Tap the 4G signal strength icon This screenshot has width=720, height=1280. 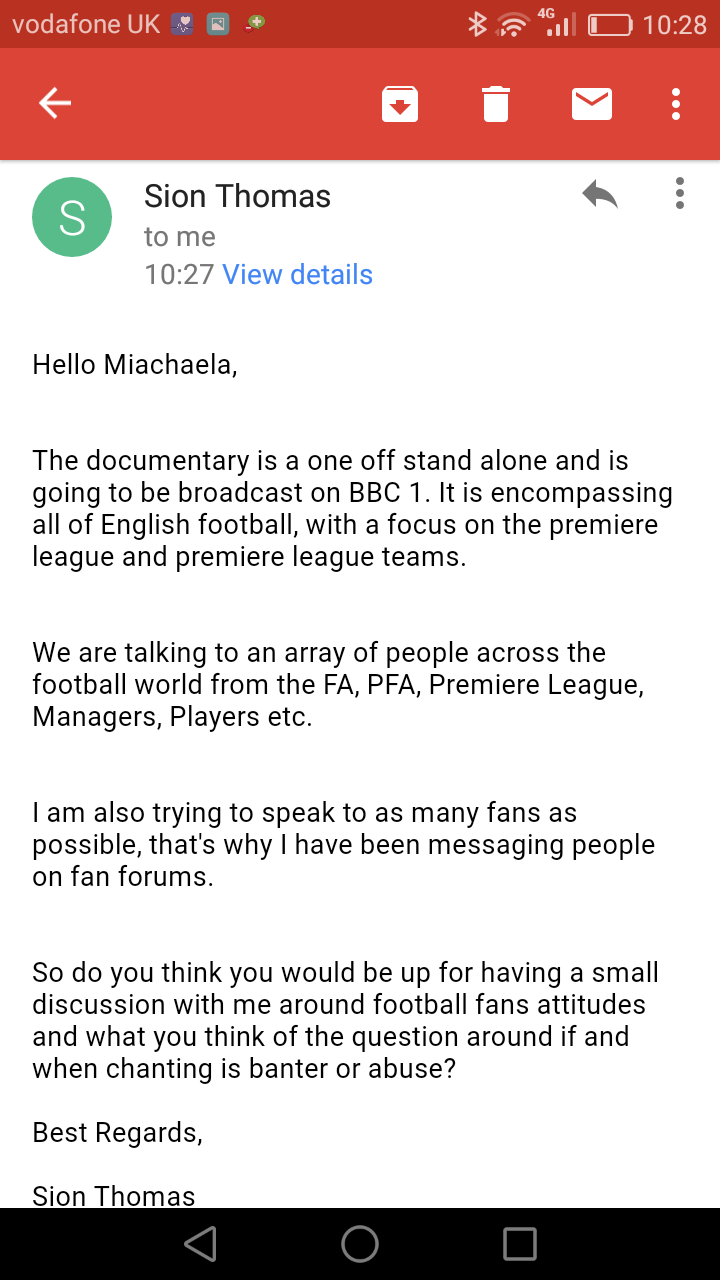pyautogui.click(x=560, y=24)
